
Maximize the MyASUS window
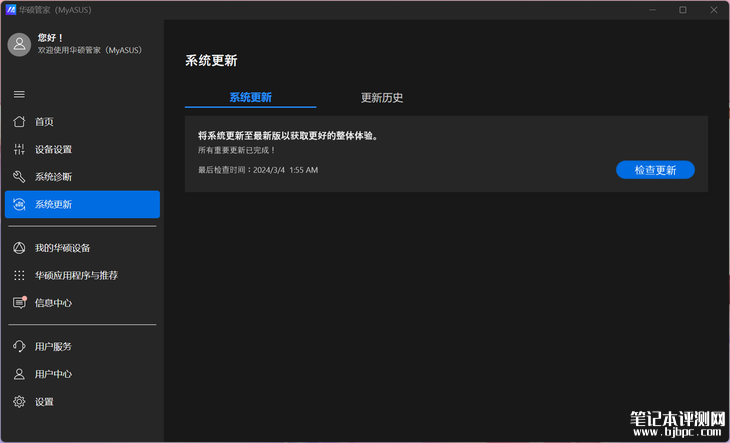[683, 10]
